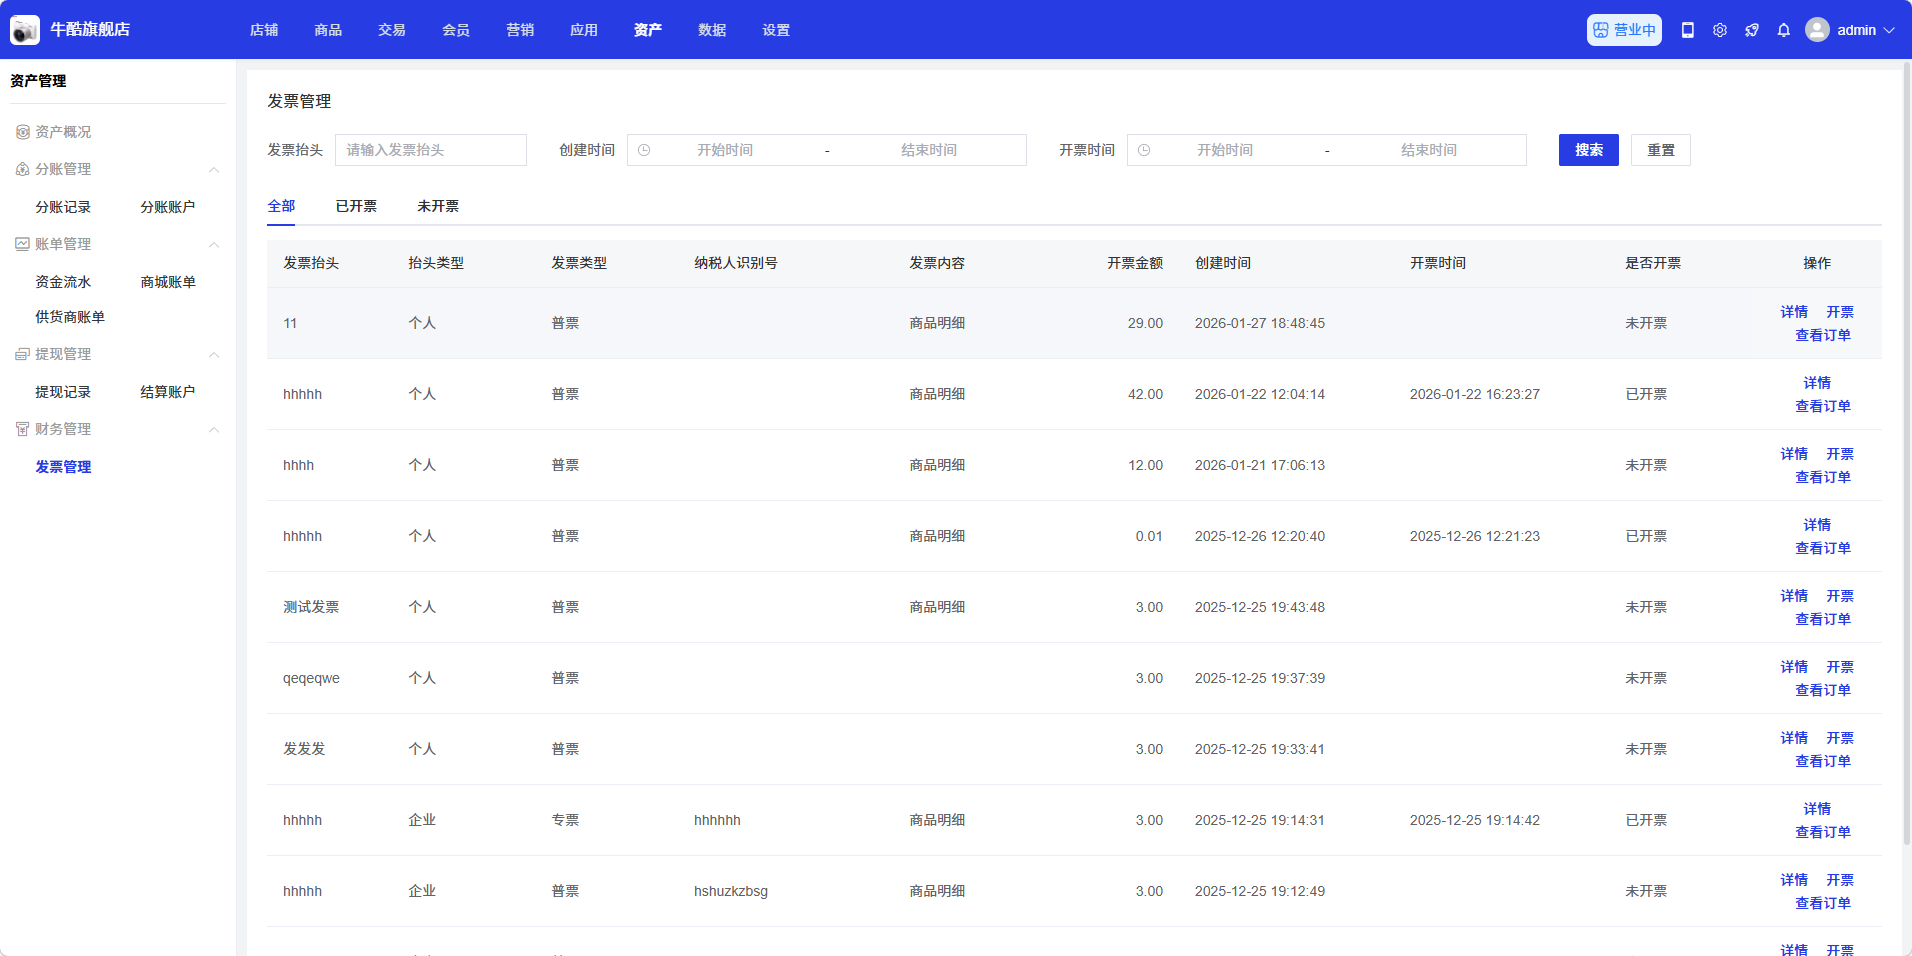The image size is (1912, 956).
Task: Open settings via the gear icon
Action: (1719, 30)
